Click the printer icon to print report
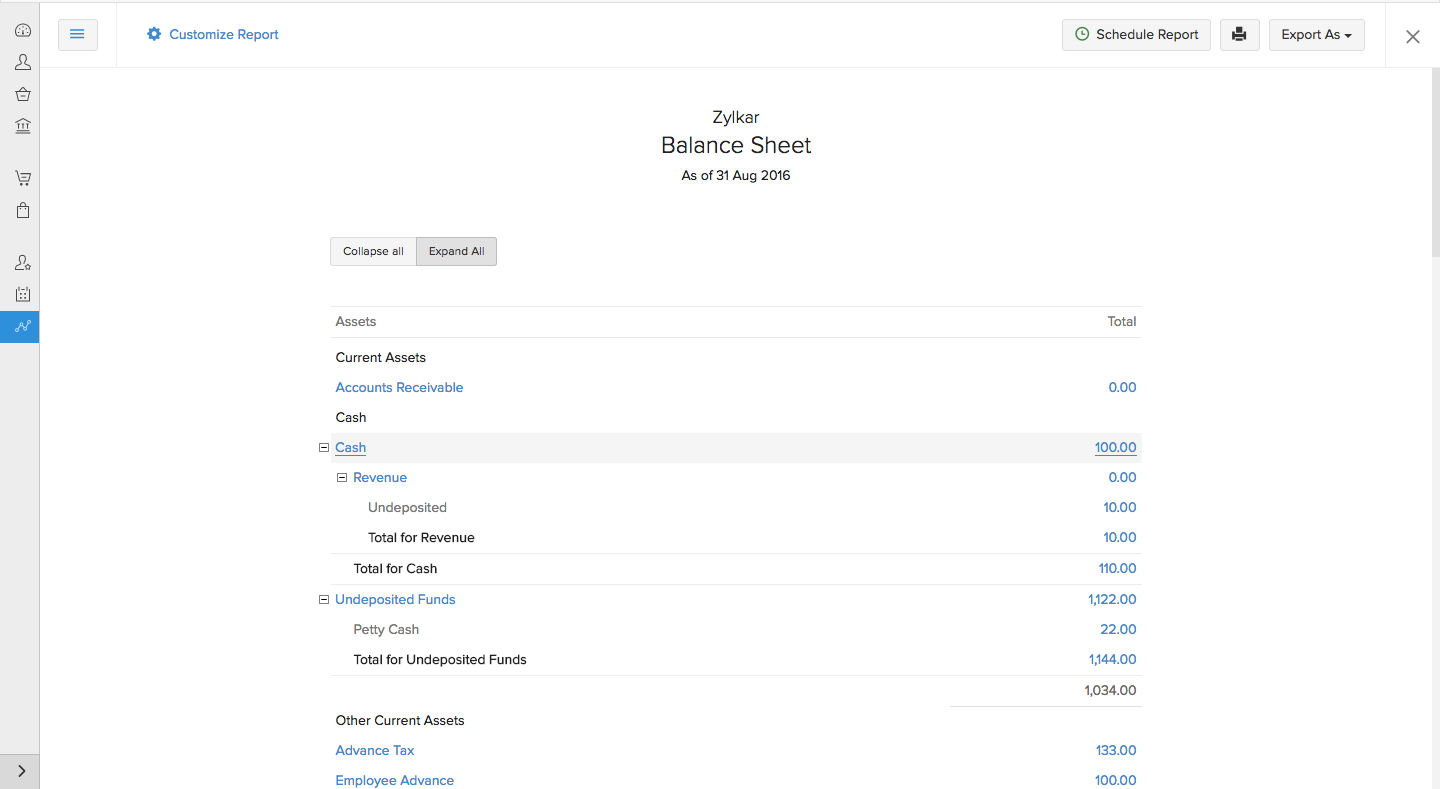The width and height of the screenshot is (1440, 789). [x=1239, y=35]
